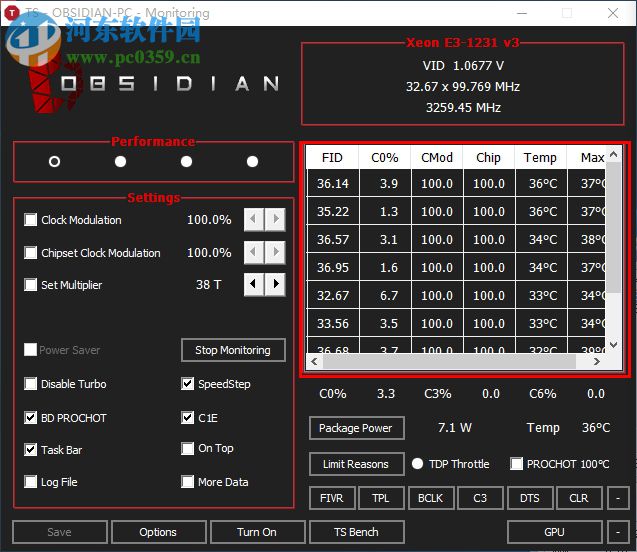Click the minus button beside GPU

(618, 532)
